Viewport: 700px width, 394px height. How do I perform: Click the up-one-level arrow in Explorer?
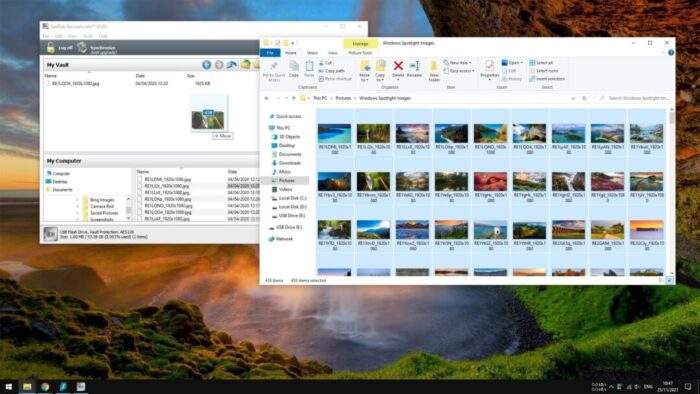(x=294, y=98)
